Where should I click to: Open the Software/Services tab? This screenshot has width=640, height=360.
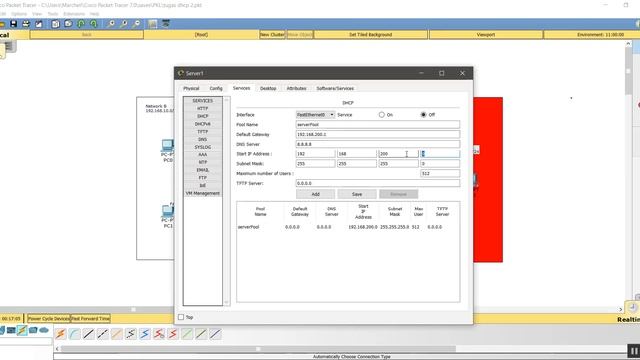335,88
